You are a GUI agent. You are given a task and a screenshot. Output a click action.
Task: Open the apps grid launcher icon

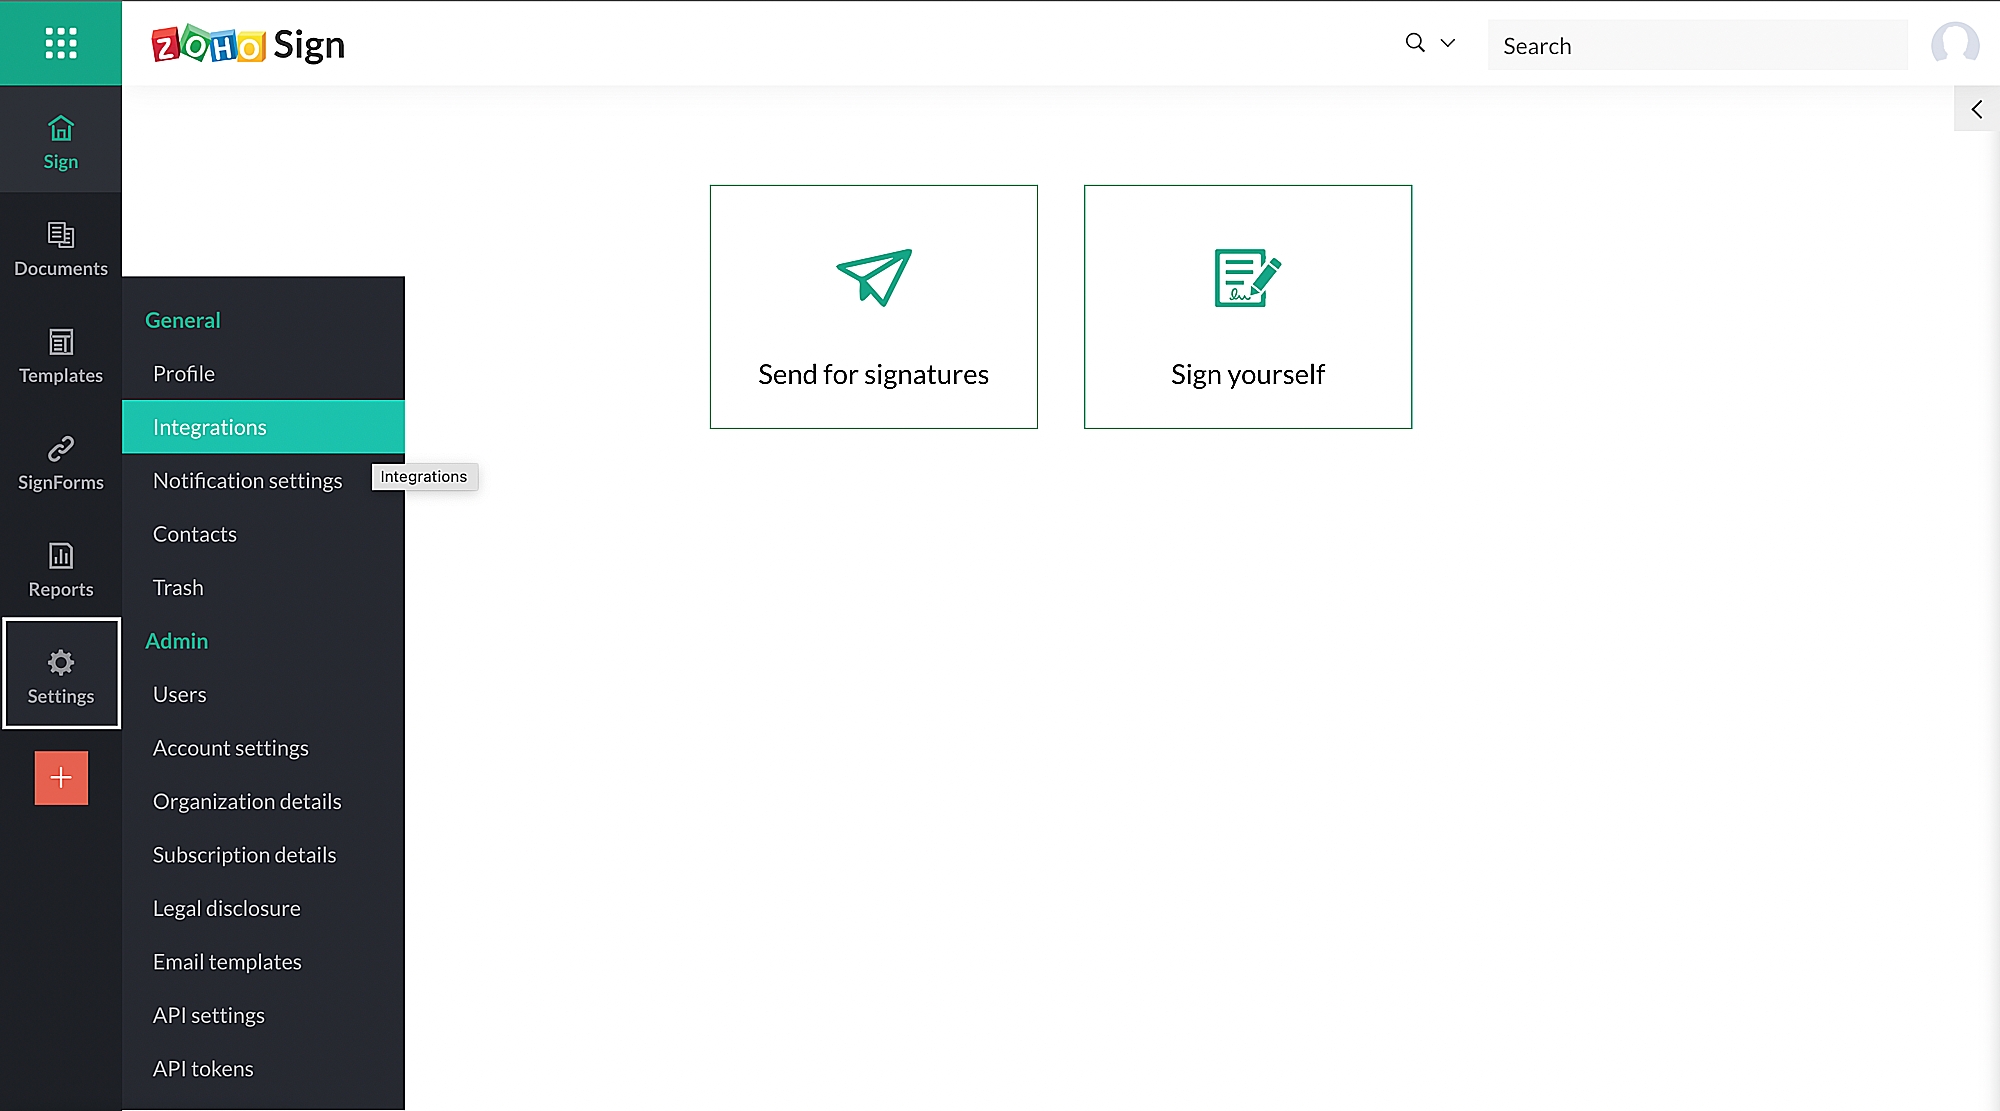coord(61,43)
